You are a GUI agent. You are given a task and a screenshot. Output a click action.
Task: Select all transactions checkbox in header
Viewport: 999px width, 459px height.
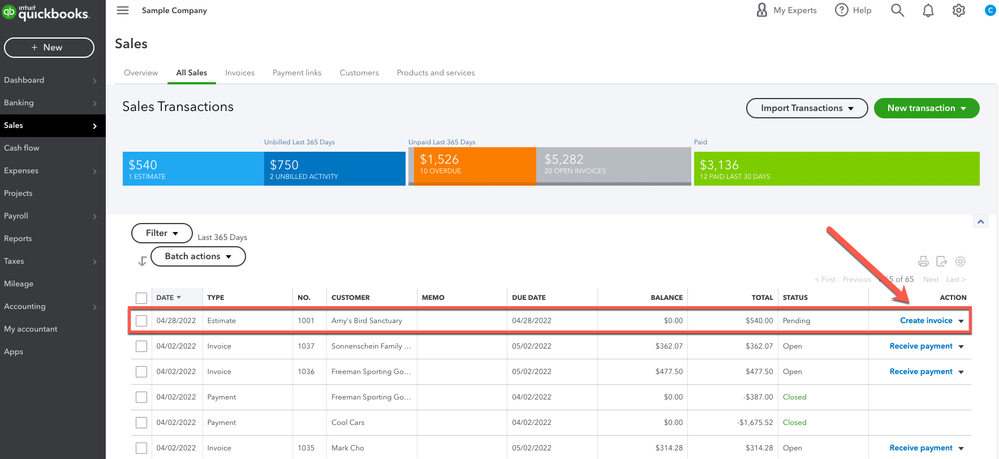coord(141,298)
